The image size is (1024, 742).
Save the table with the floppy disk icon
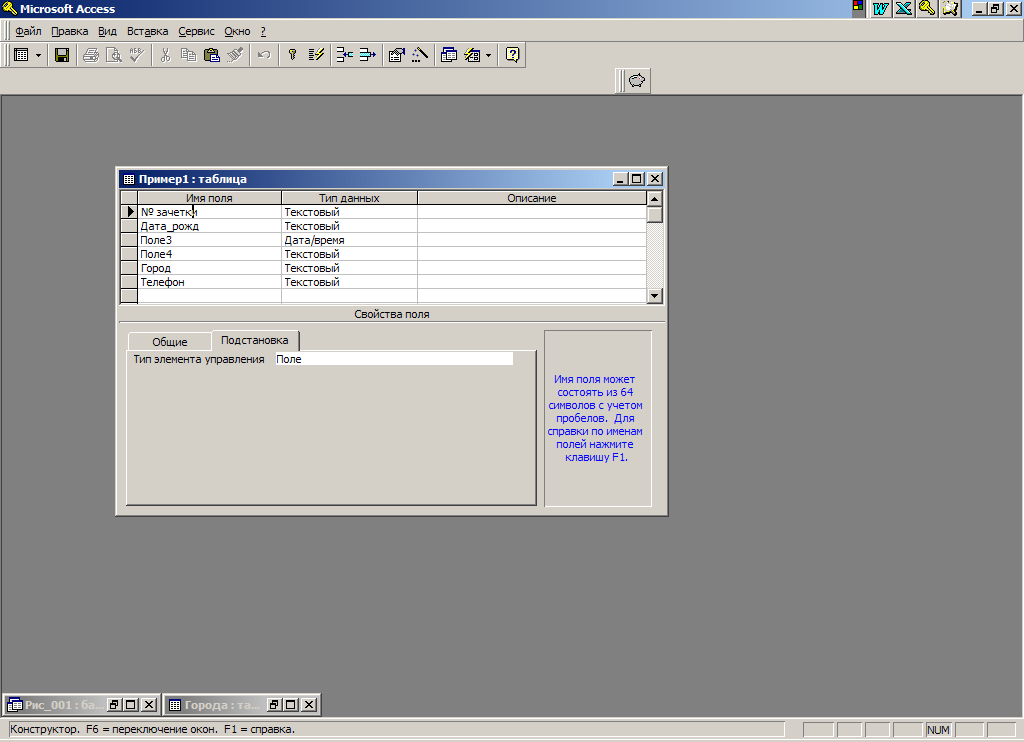62,55
